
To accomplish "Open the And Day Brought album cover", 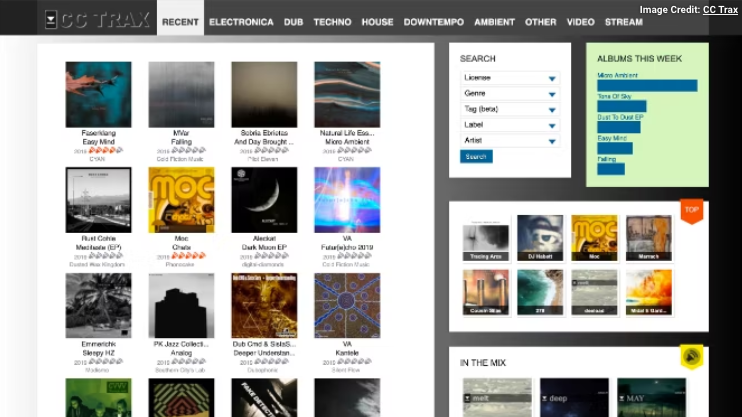I will coord(264,95).
